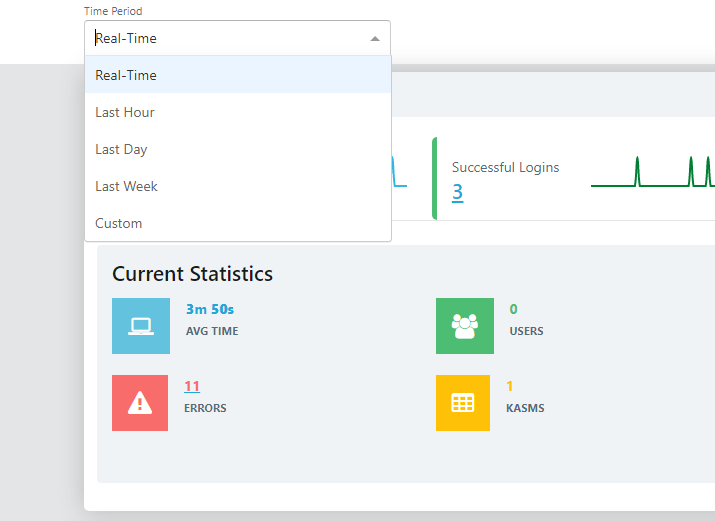Click the yellow Kasms grid icon

pos(463,403)
